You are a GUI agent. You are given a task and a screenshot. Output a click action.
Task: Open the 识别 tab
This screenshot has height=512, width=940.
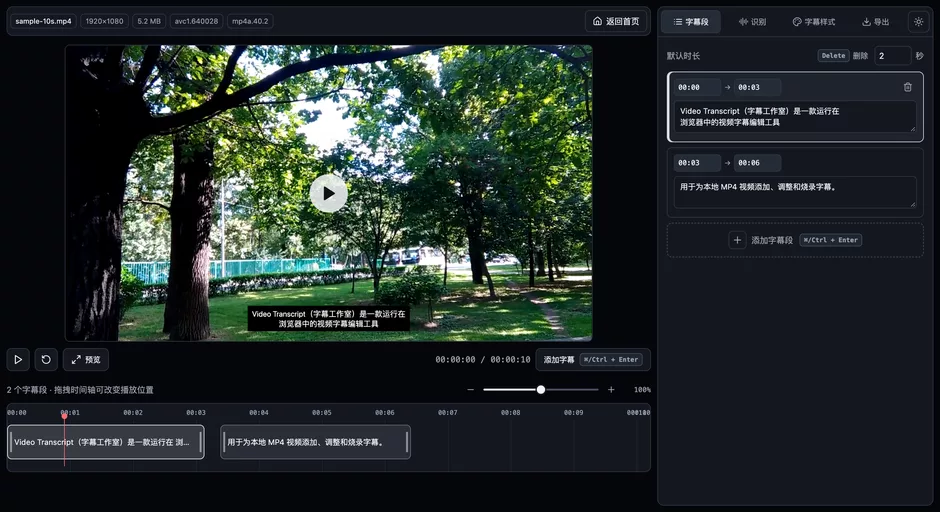click(x=752, y=22)
